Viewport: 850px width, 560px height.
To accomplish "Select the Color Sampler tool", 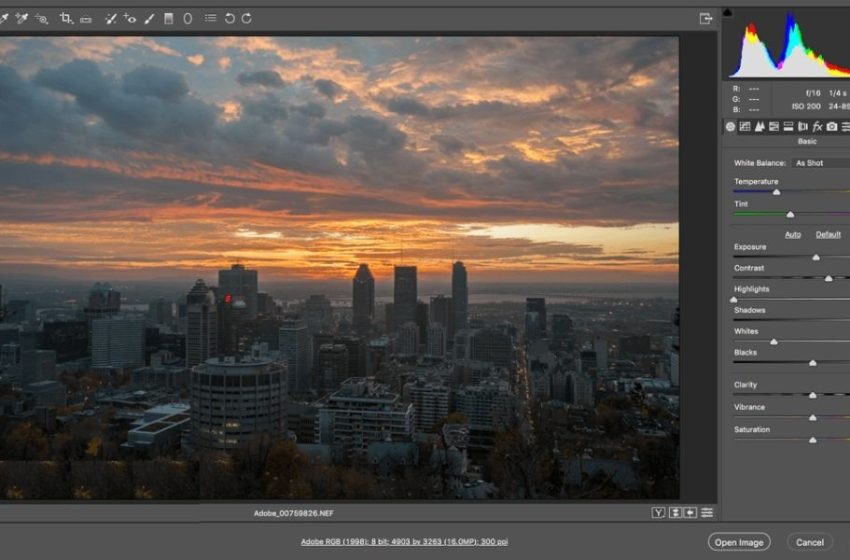I will point(22,18).
